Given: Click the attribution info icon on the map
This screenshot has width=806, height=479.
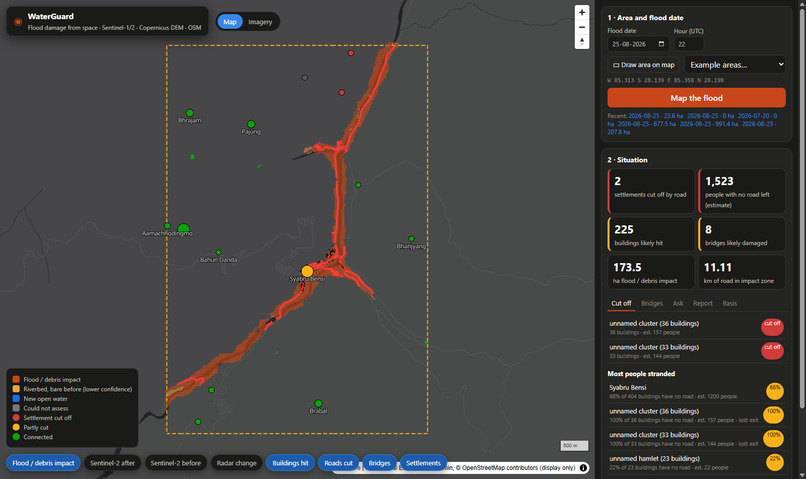Looking at the screenshot, I should 583,468.
